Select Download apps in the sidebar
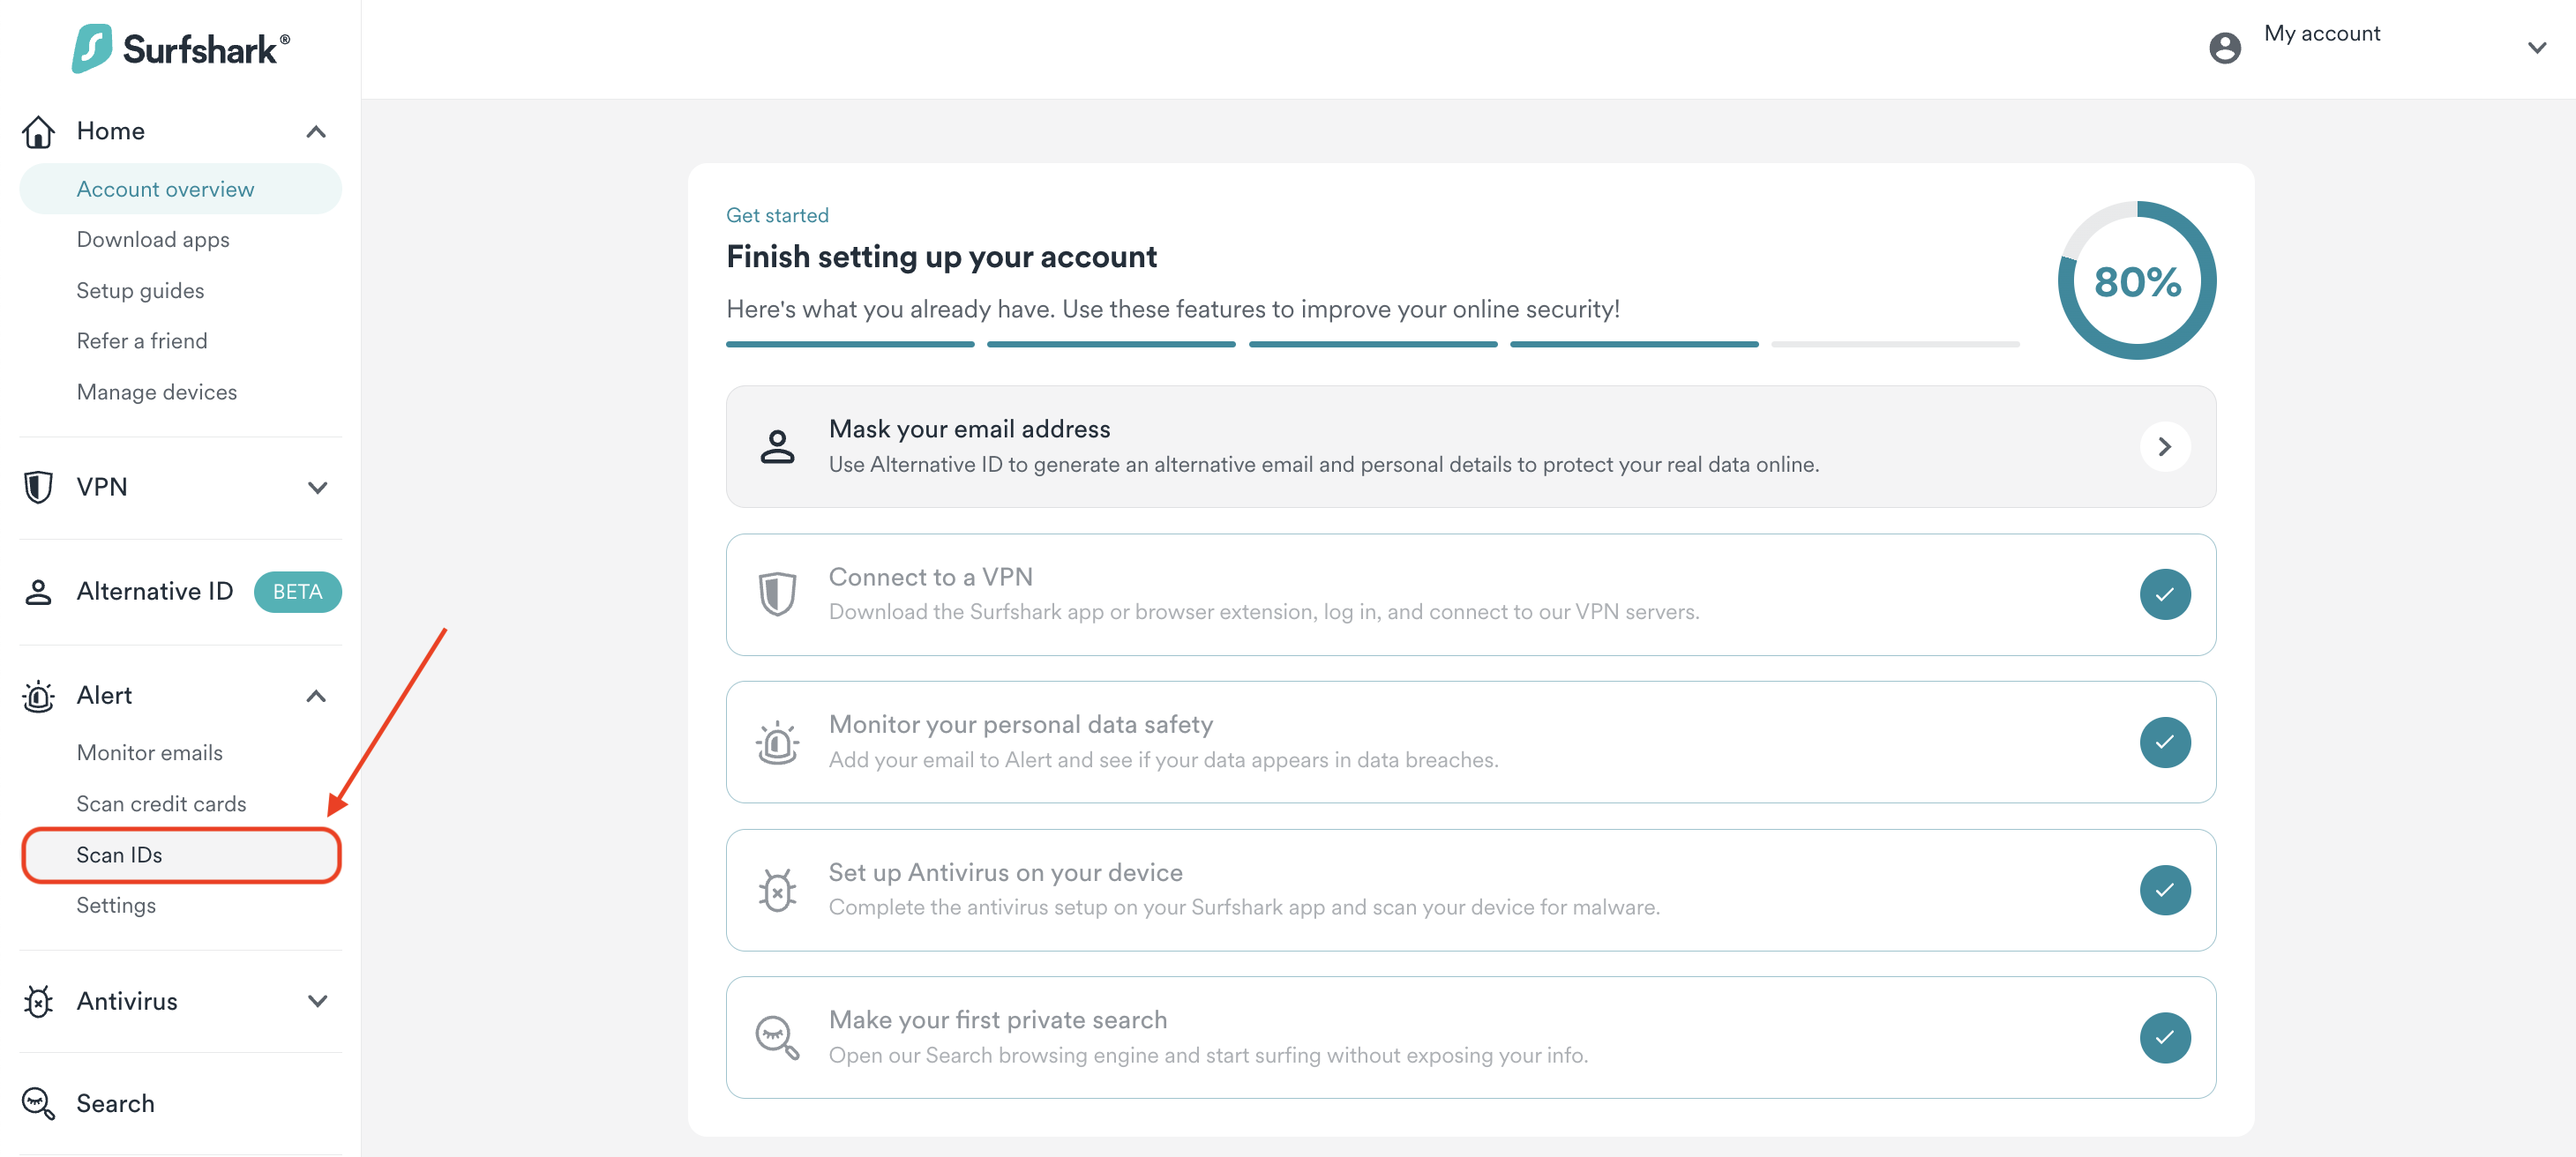The width and height of the screenshot is (2576, 1157). click(153, 240)
